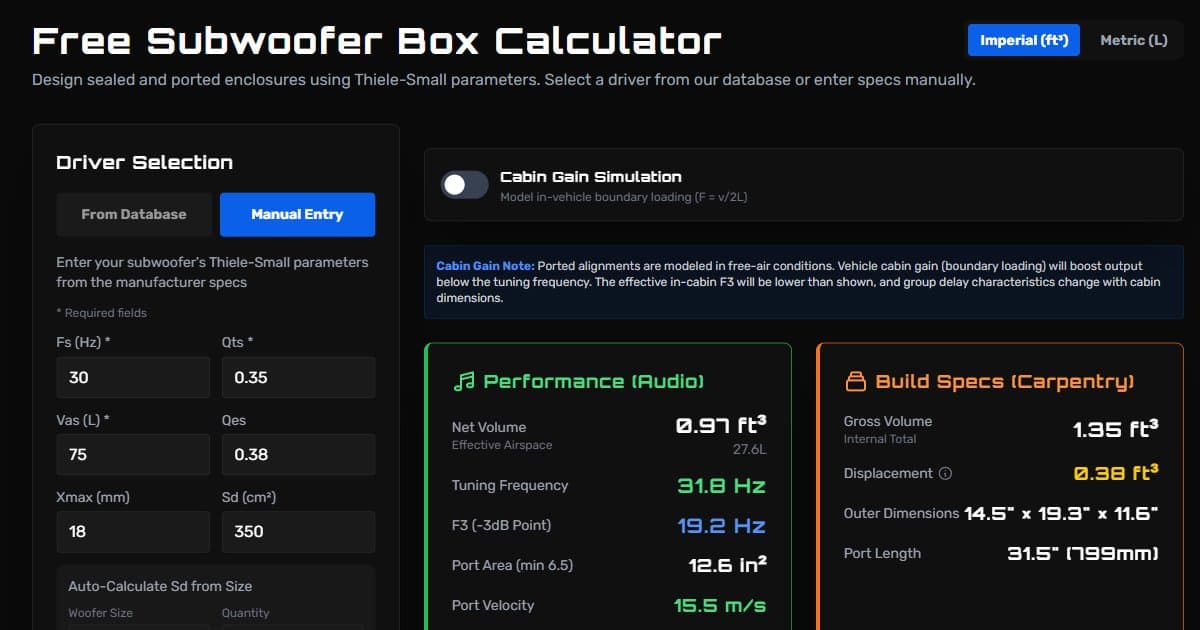Viewport: 1200px width, 630px height.
Task: Click the Sd (cm²) input field
Action: 298,531
